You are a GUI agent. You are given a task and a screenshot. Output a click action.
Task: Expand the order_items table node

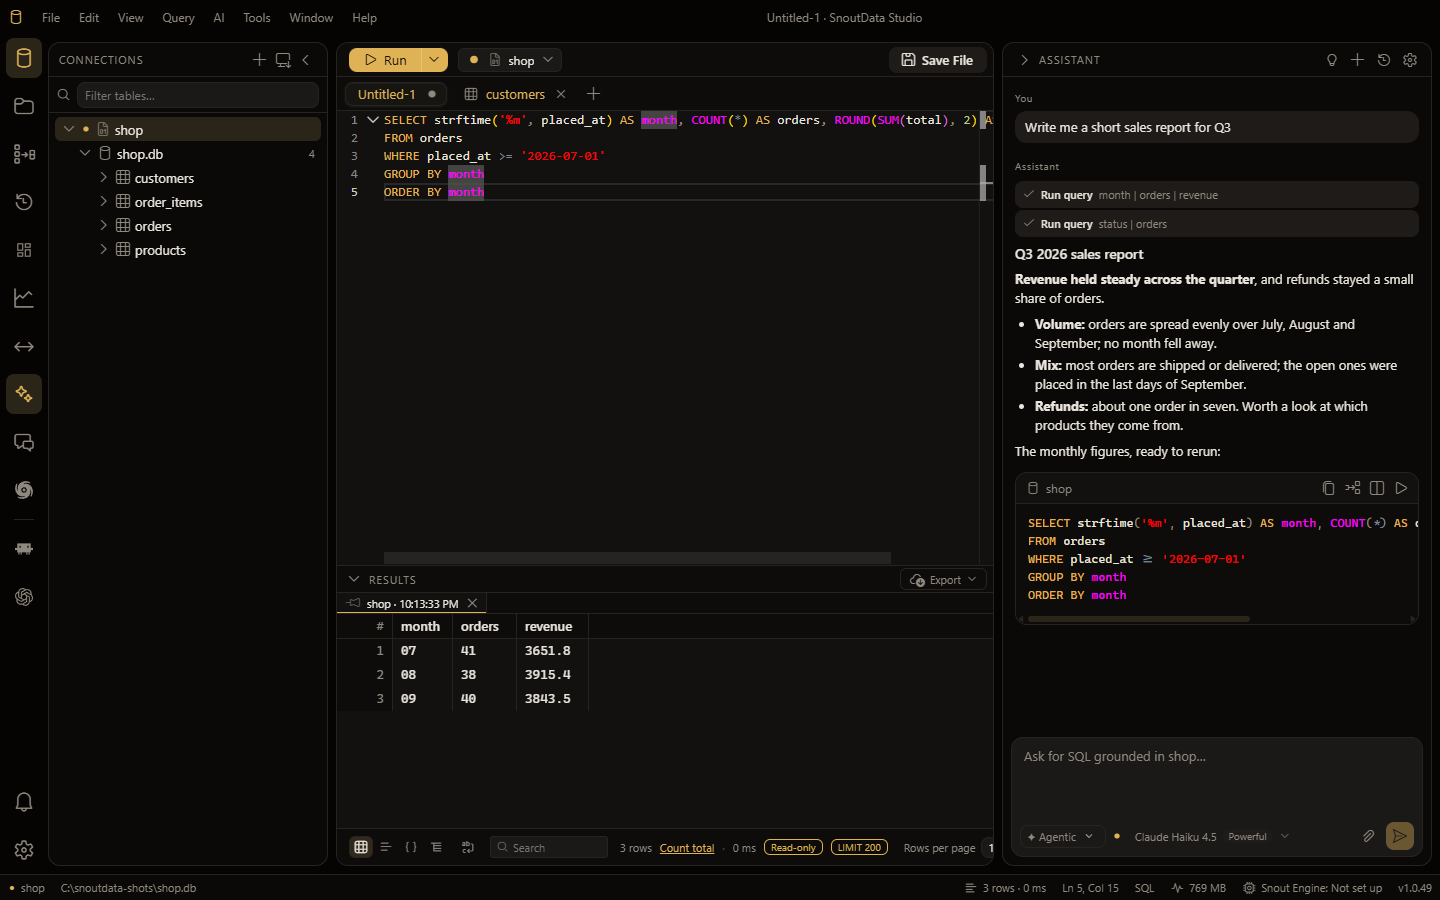pyautogui.click(x=103, y=202)
